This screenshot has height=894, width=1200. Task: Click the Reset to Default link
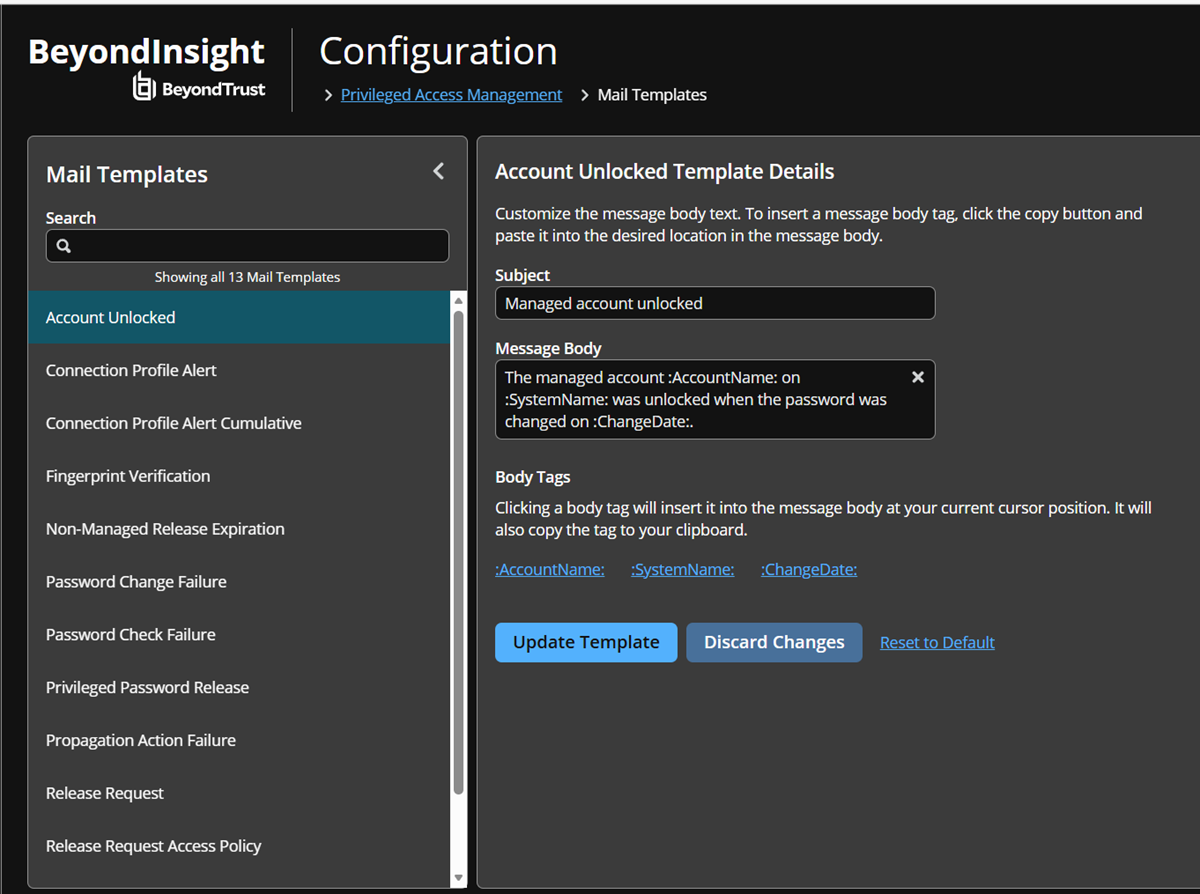pos(937,643)
